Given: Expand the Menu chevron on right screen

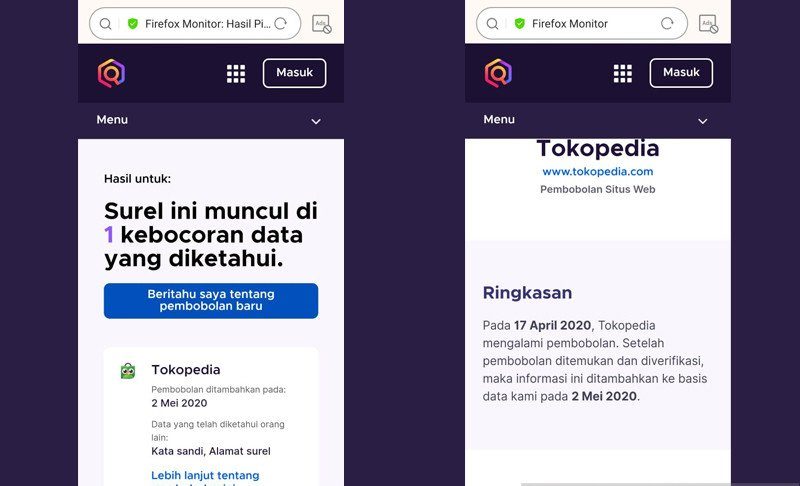Looking at the screenshot, I should click(x=703, y=121).
